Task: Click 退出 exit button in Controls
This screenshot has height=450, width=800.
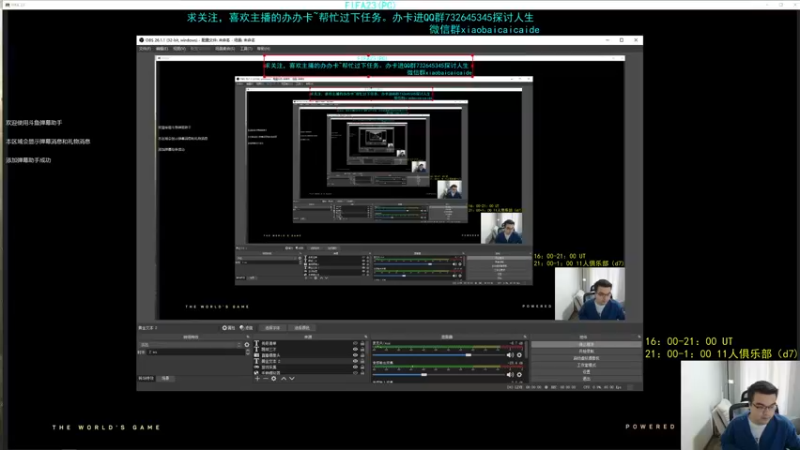Action: click(x=585, y=379)
